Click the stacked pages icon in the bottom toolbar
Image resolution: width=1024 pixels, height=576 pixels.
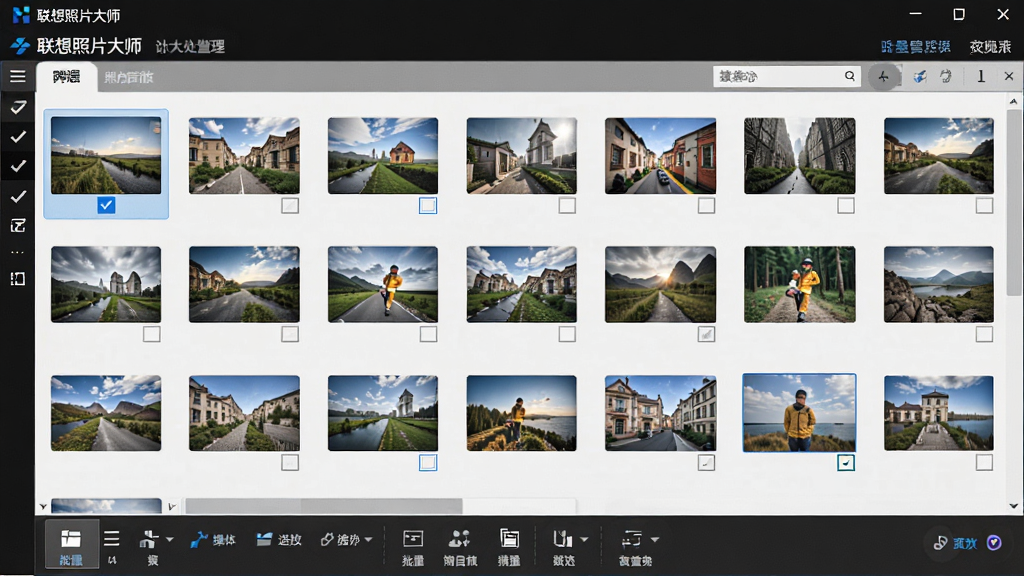509,539
